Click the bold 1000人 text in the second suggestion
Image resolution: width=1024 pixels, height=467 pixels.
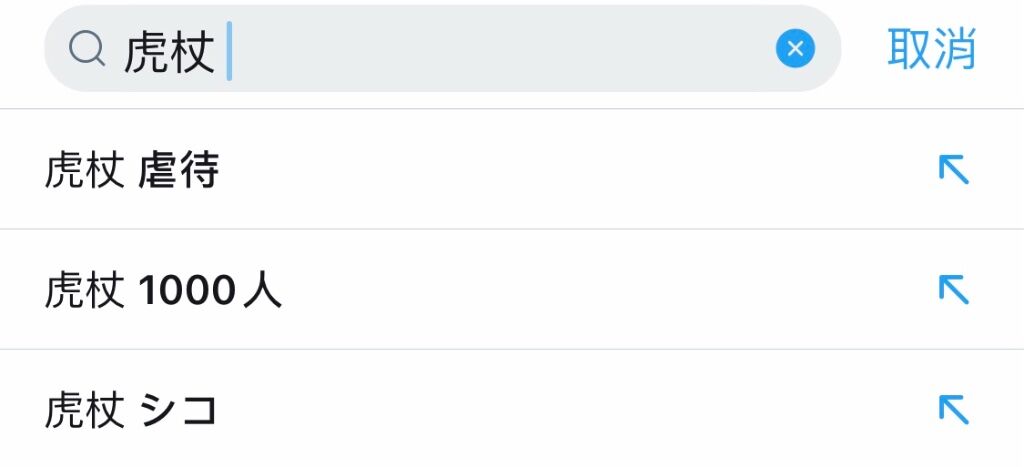pyautogui.click(x=210, y=291)
